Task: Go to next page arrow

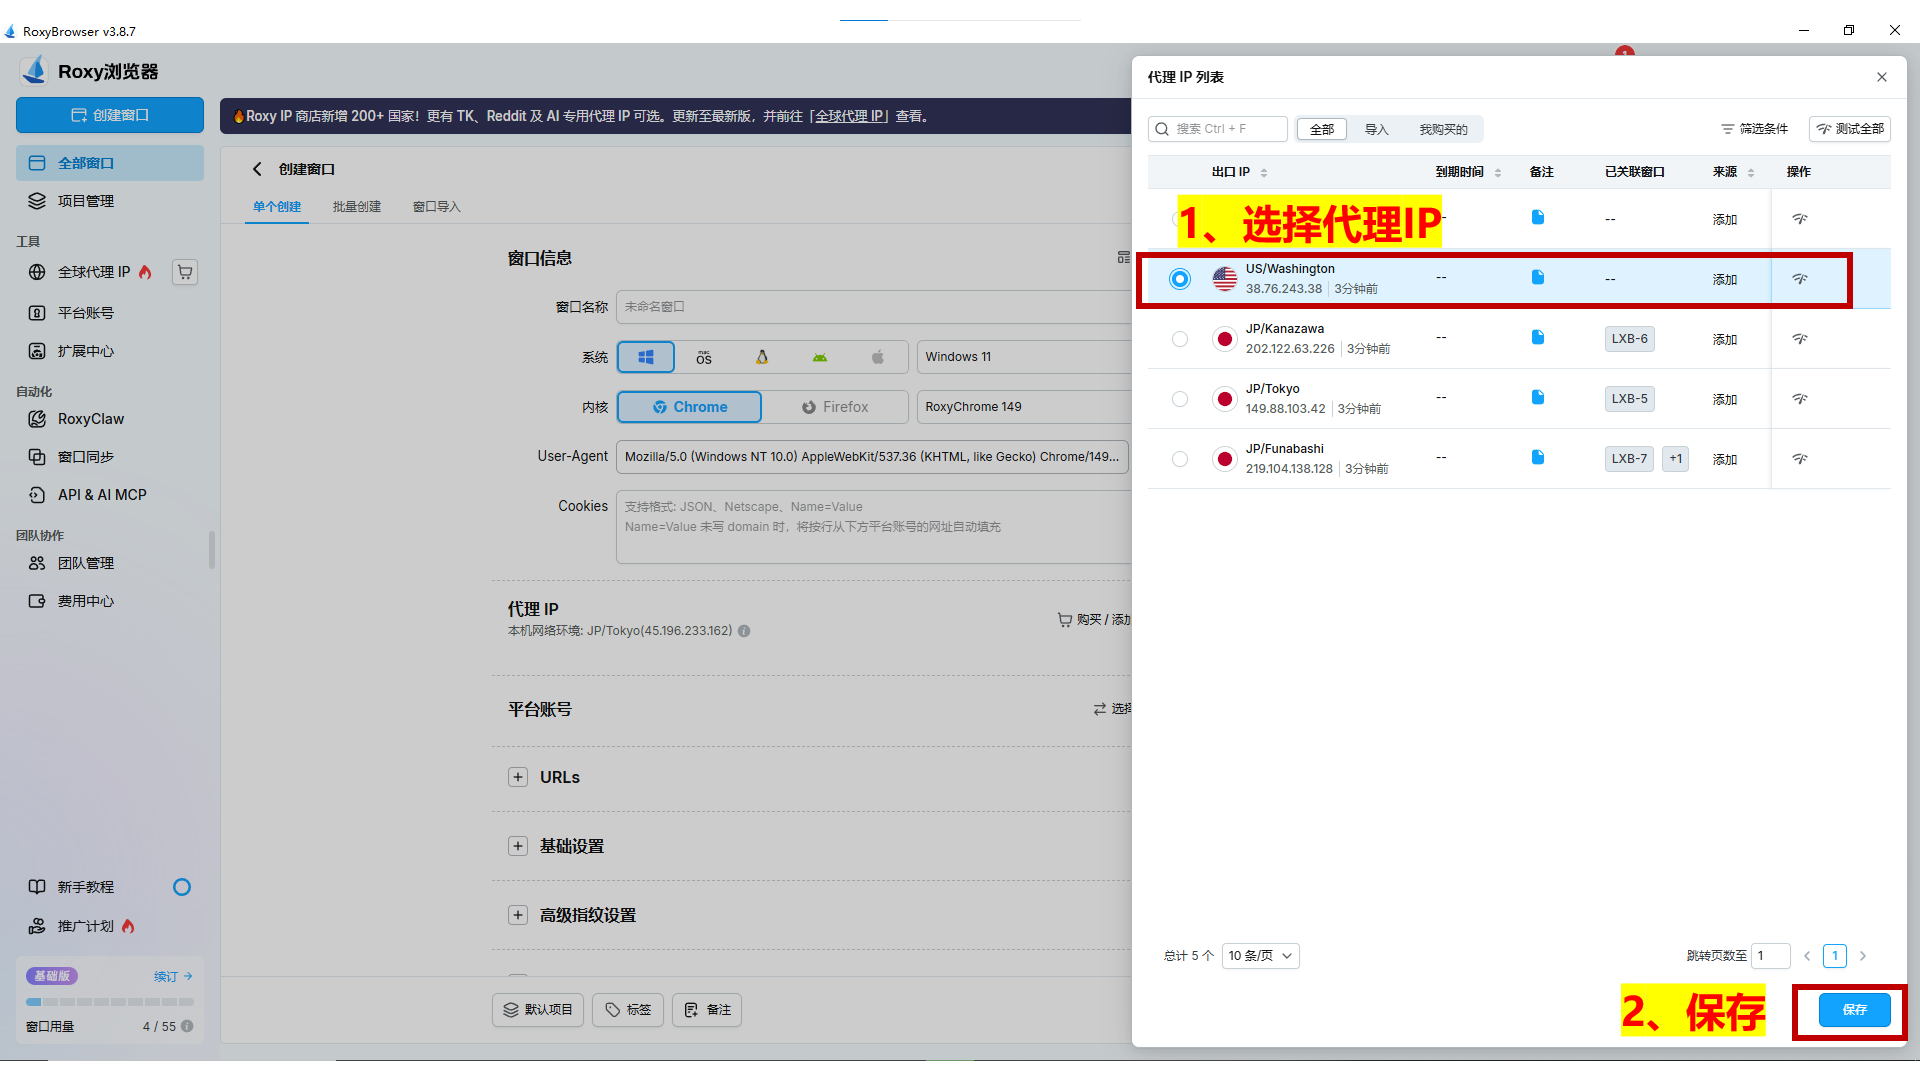Action: 1863,956
